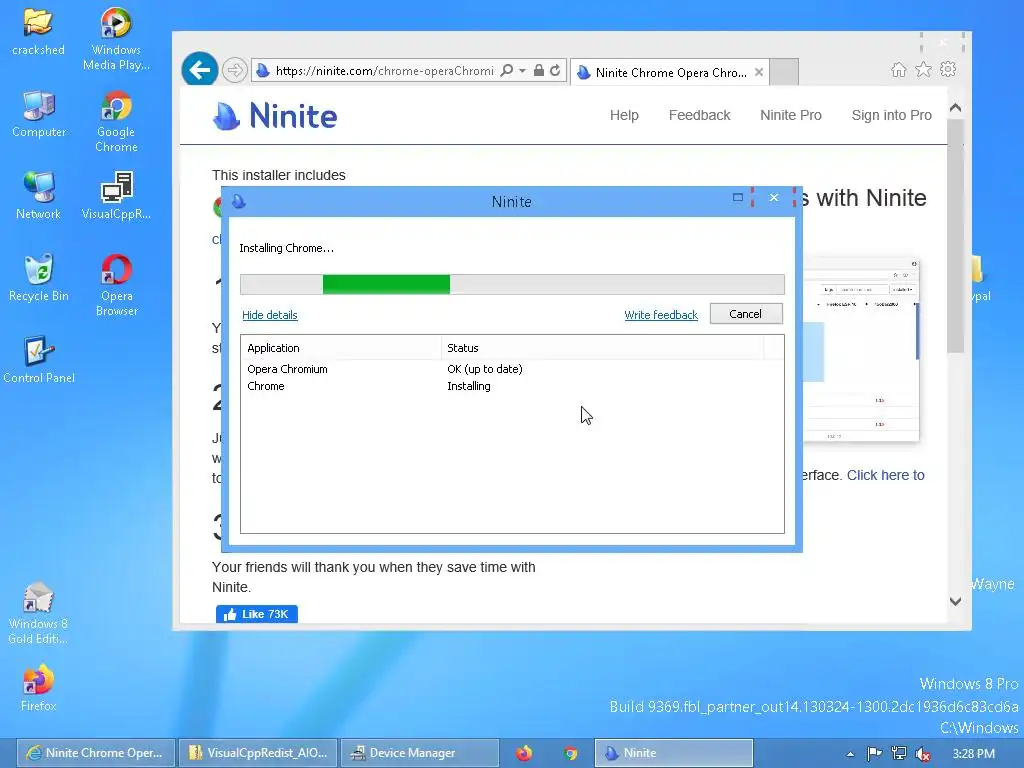Click Hide details in Ninite installer
Screen dimensions: 1024x768
(270, 315)
